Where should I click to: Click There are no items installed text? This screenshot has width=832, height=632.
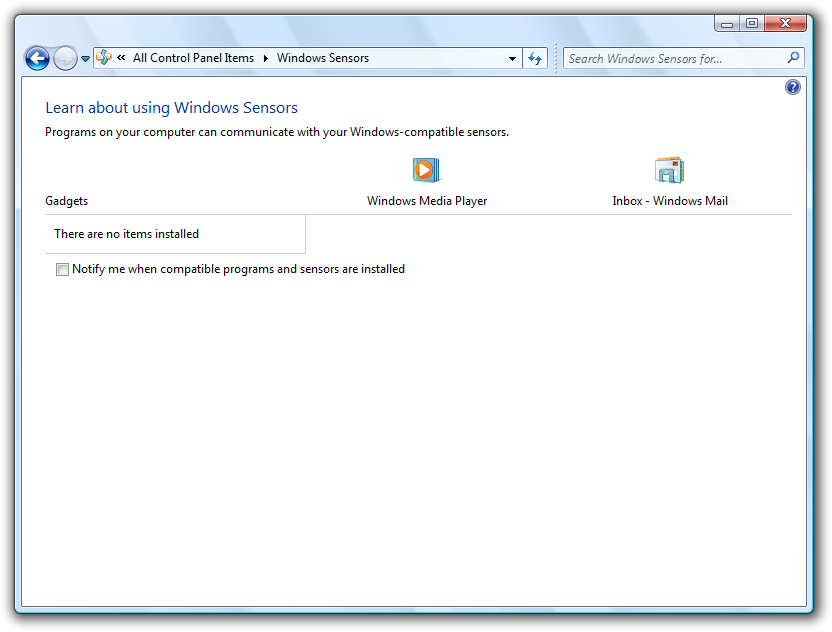[x=126, y=234]
